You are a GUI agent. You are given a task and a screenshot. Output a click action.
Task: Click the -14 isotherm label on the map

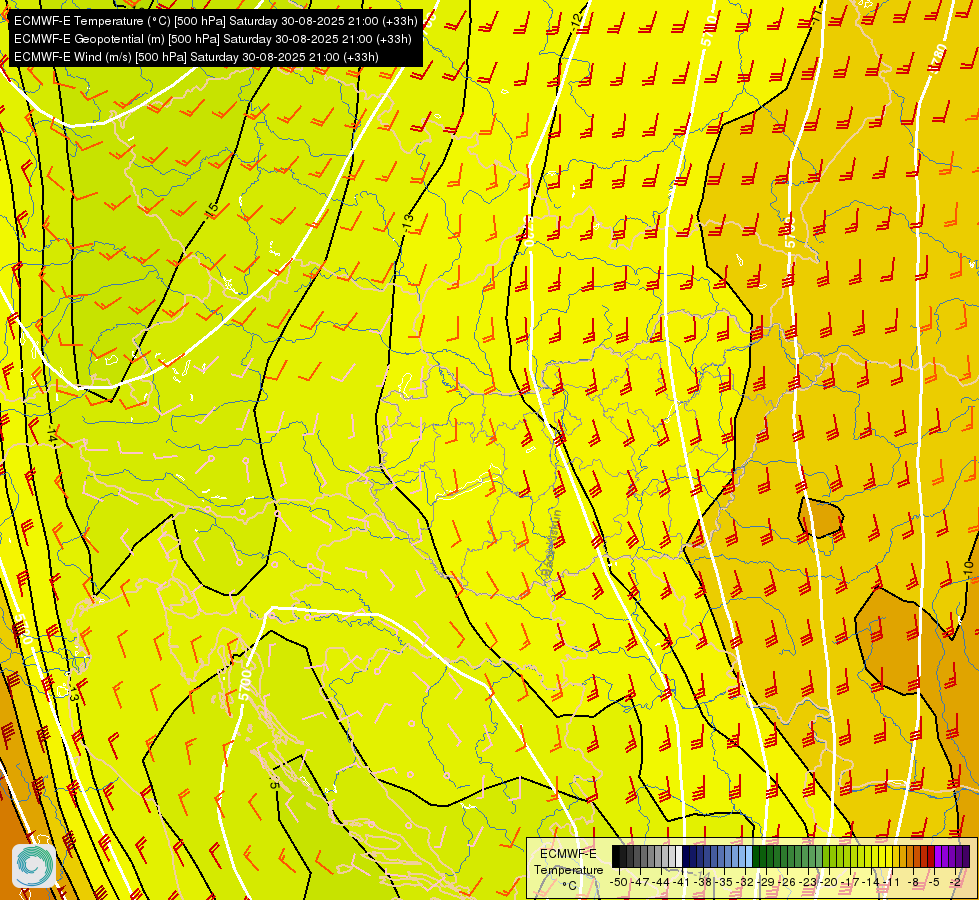click(x=52, y=435)
